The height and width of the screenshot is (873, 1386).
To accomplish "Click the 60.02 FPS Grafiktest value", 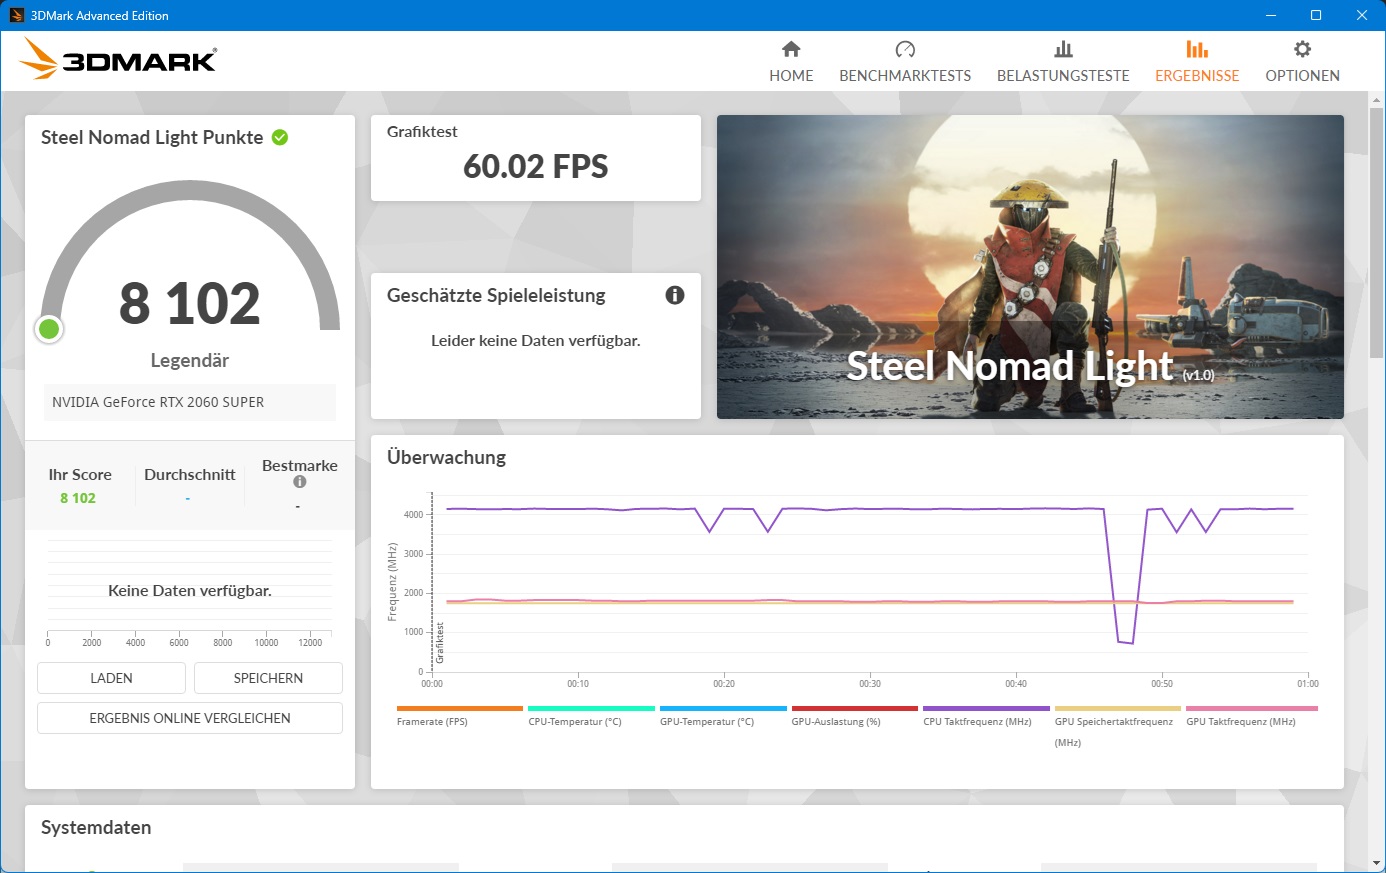I will tap(535, 166).
